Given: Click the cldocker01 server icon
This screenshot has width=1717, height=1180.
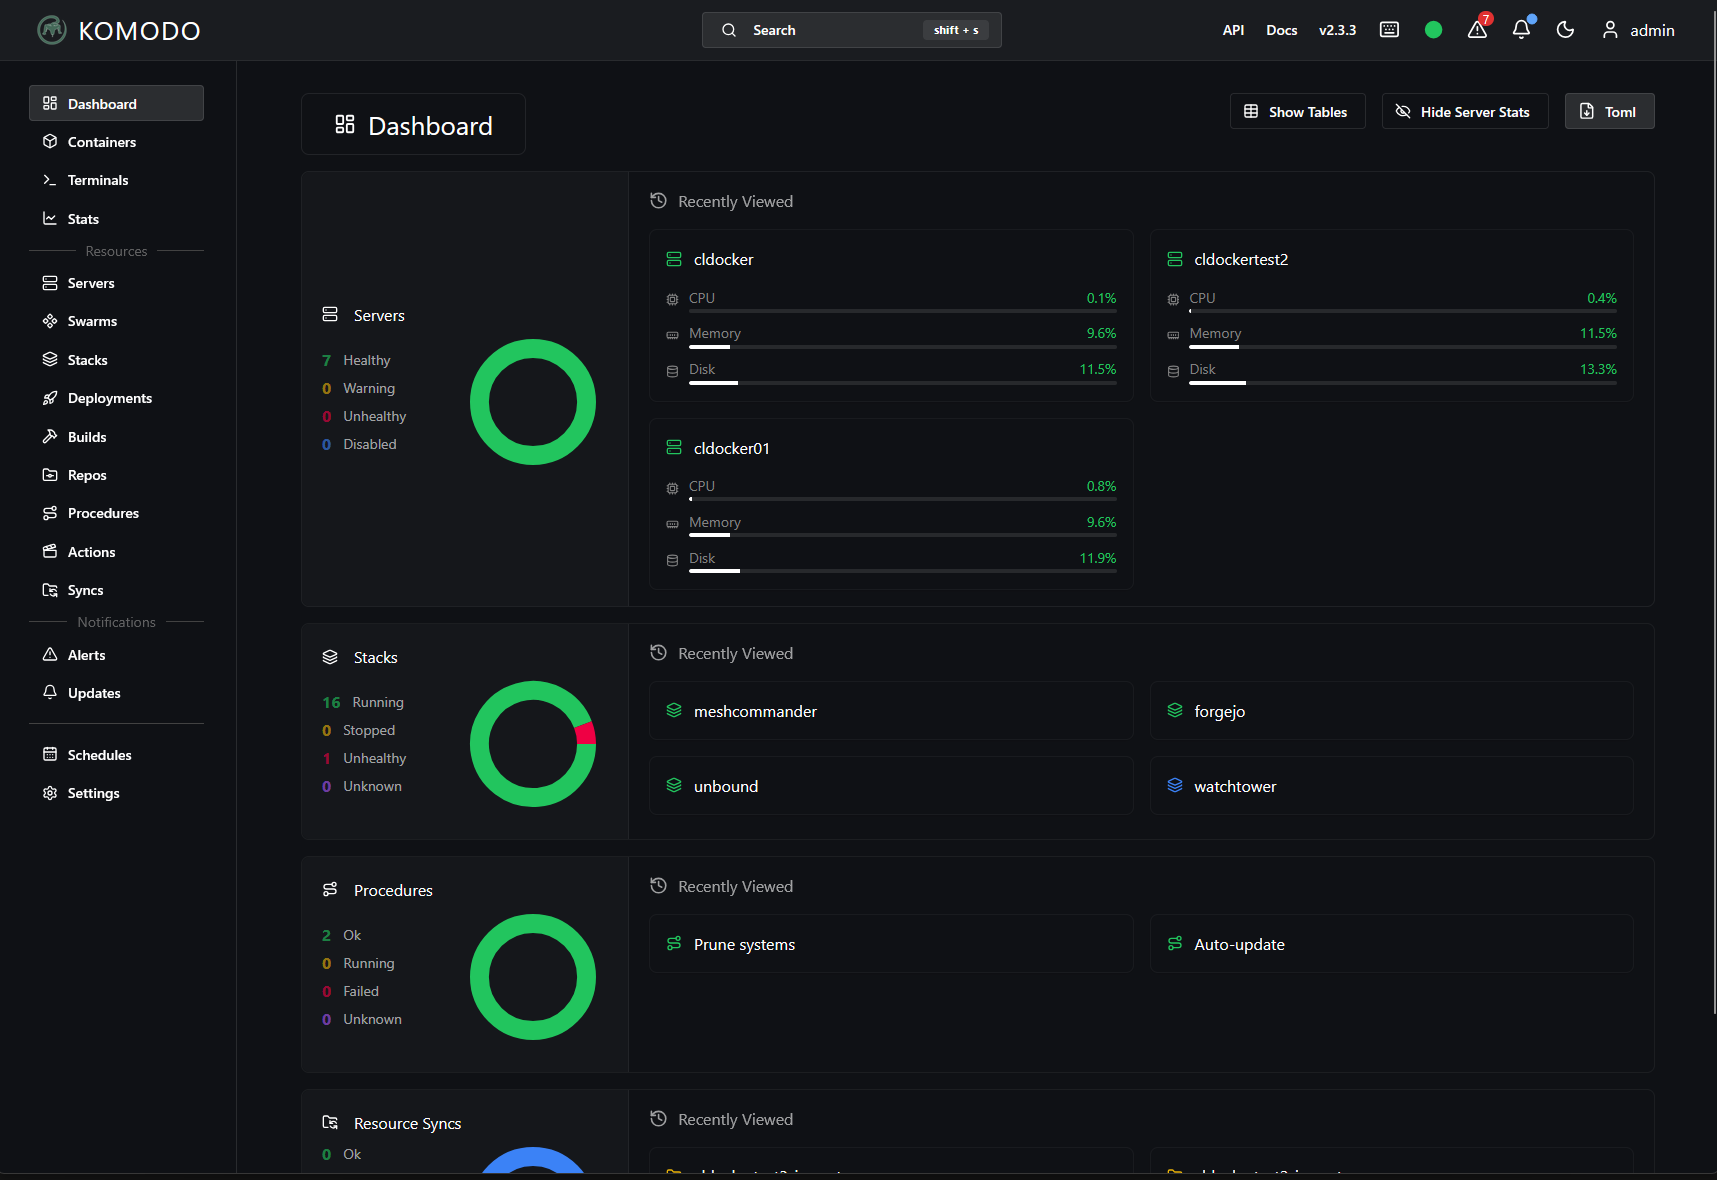Looking at the screenshot, I should 674,448.
